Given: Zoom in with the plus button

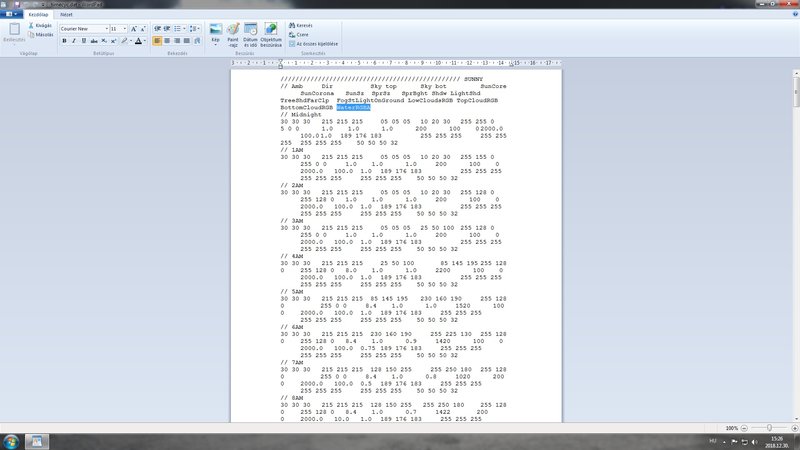Looking at the screenshot, I should [794, 428].
